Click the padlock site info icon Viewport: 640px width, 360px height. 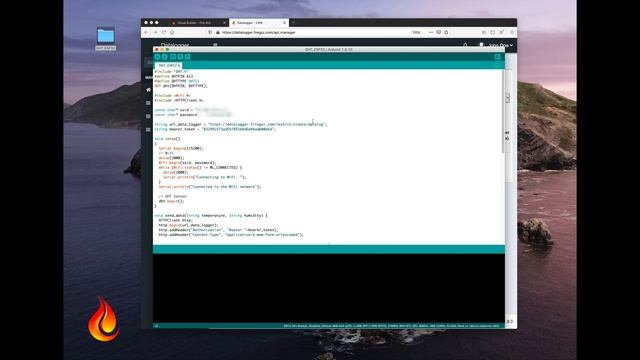218,32
